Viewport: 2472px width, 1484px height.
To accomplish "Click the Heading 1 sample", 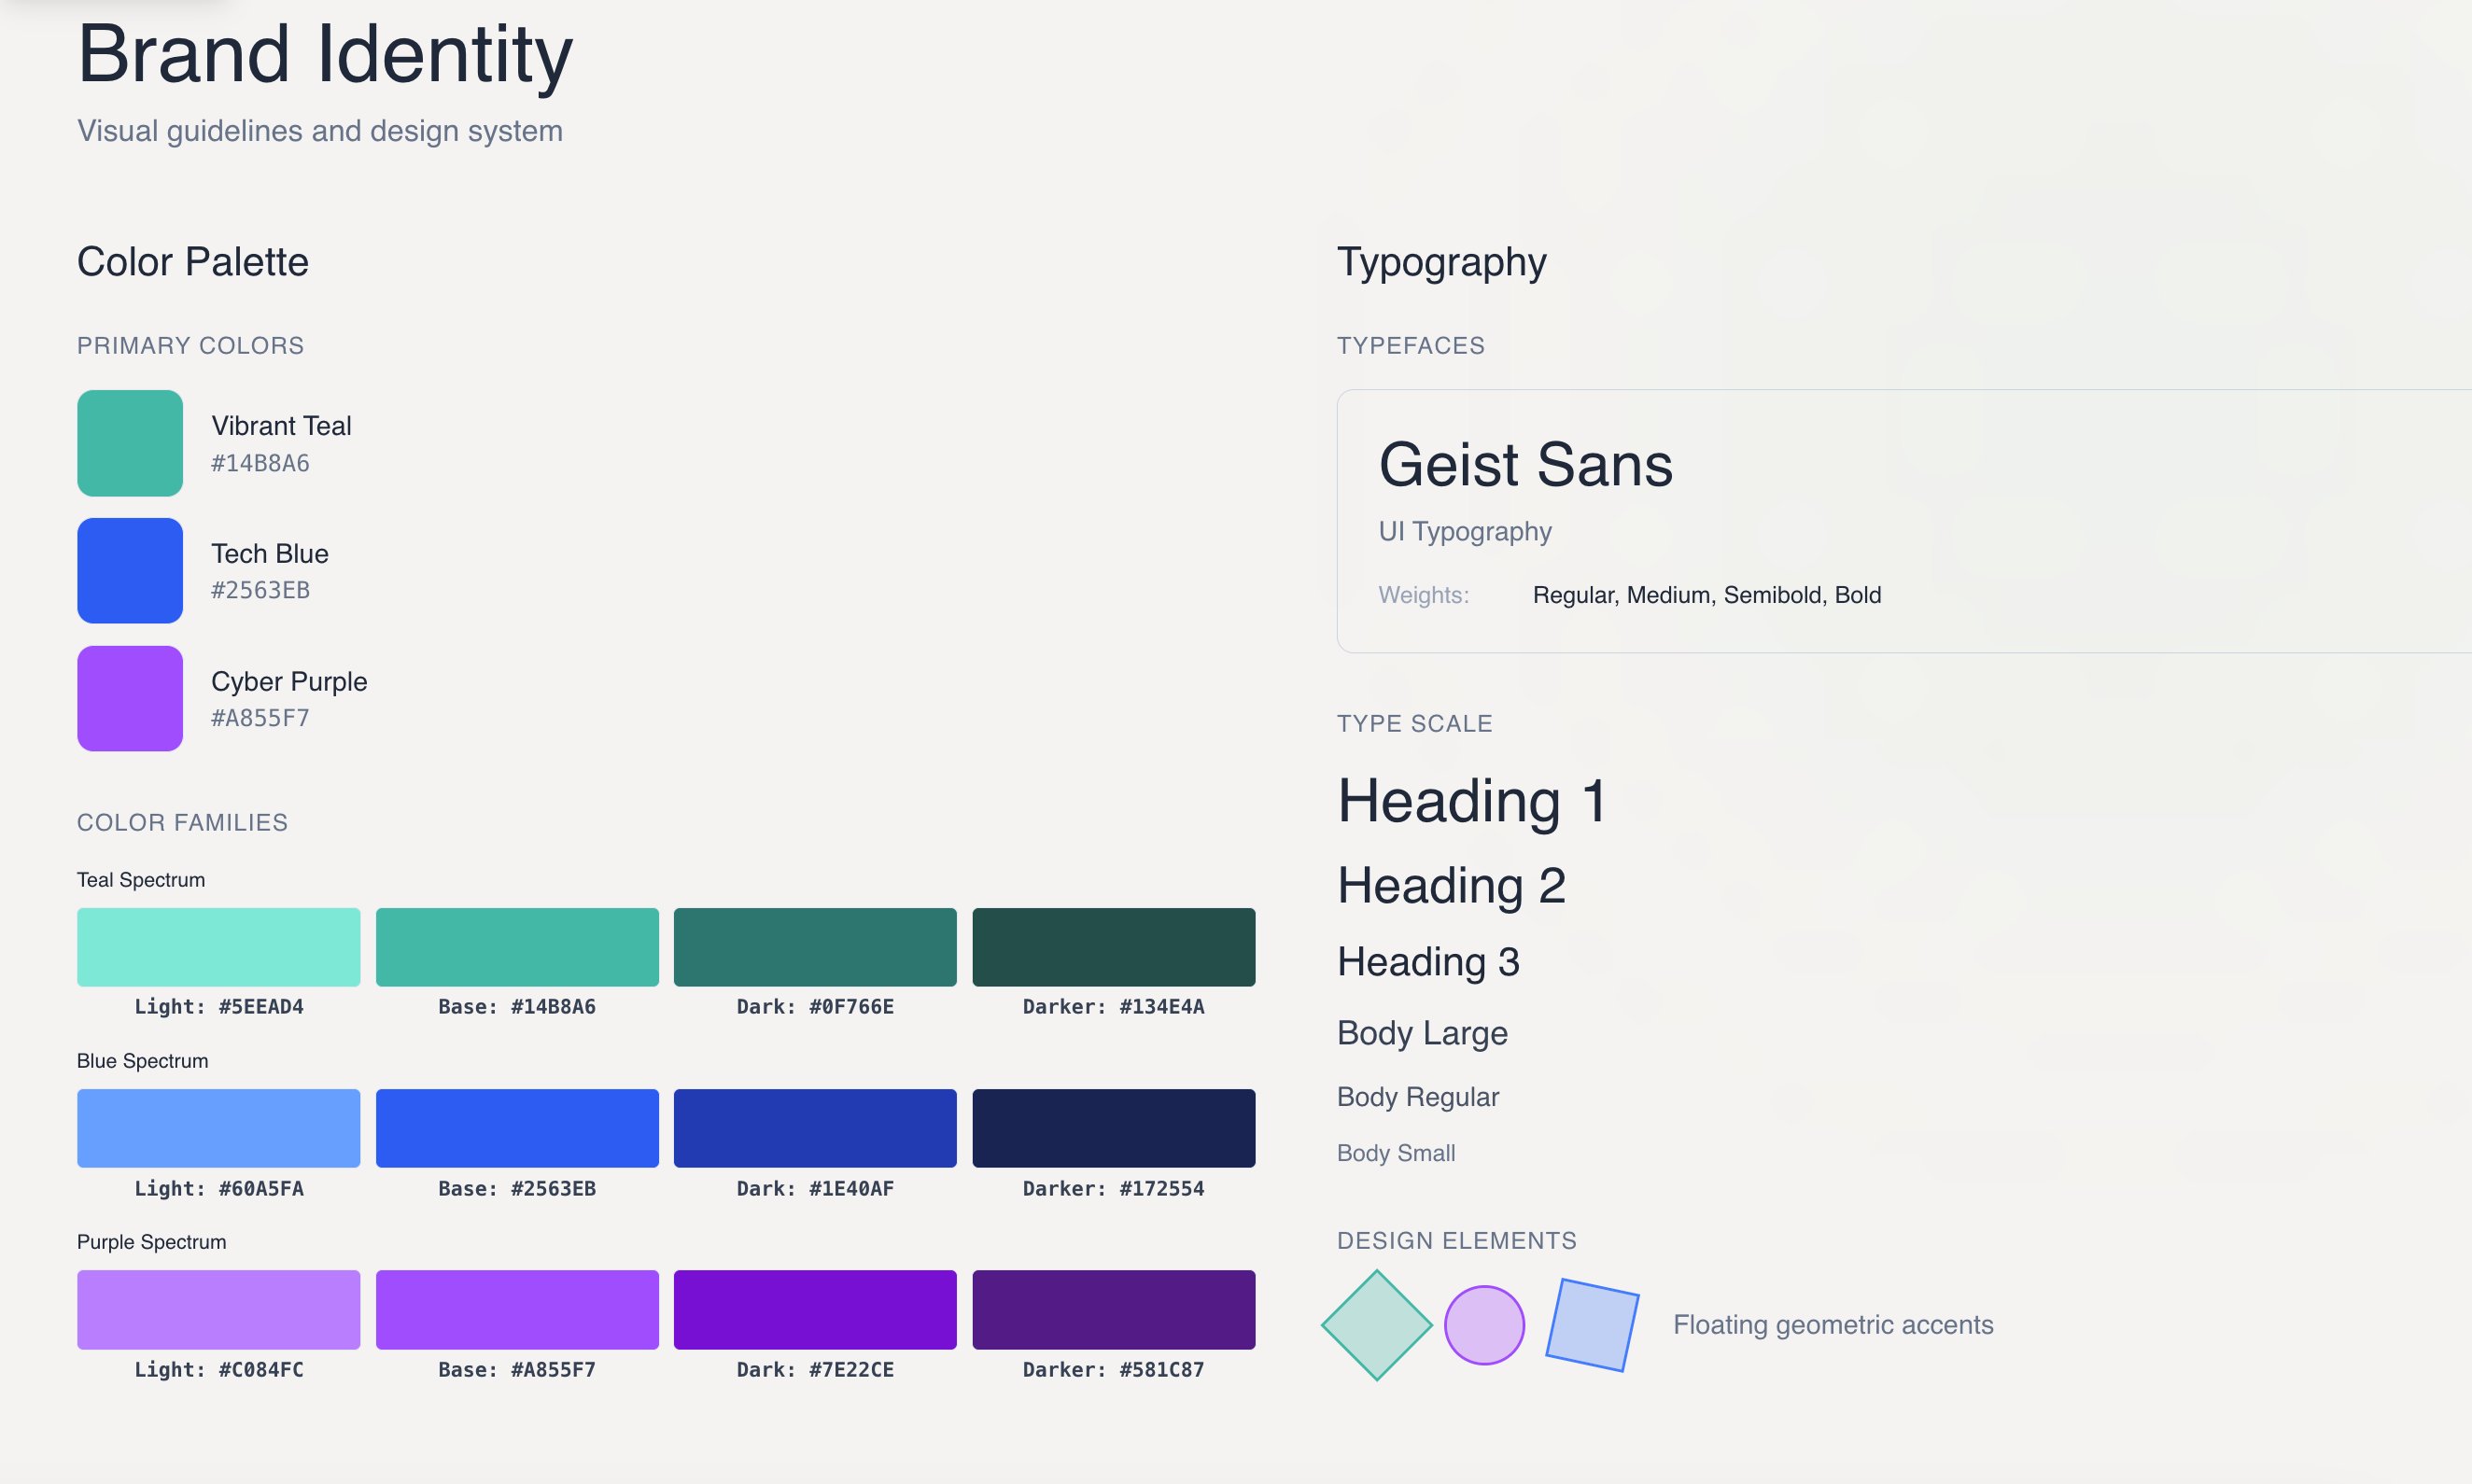I will tap(1472, 802).
